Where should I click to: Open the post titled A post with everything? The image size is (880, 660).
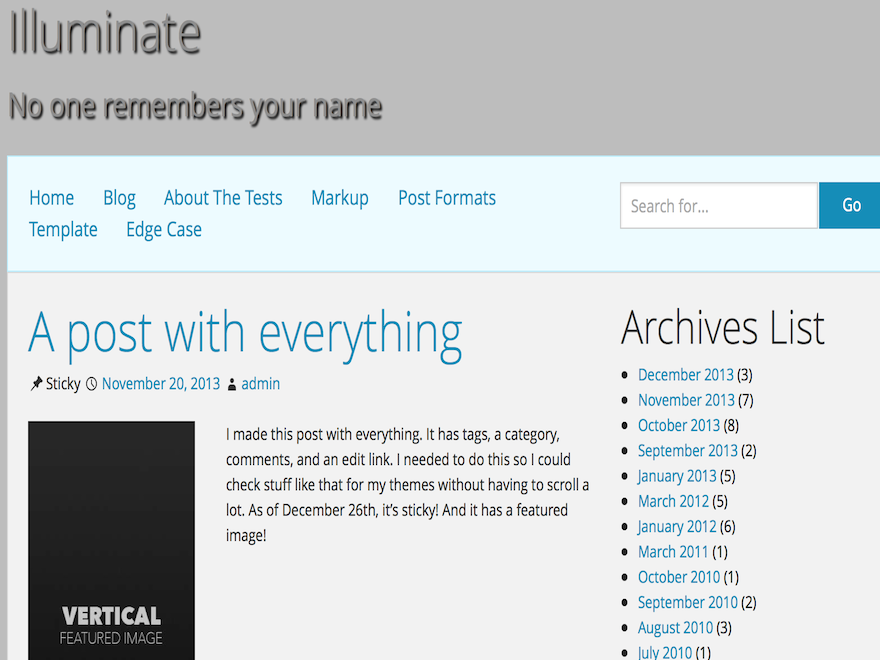click(246, 333)
